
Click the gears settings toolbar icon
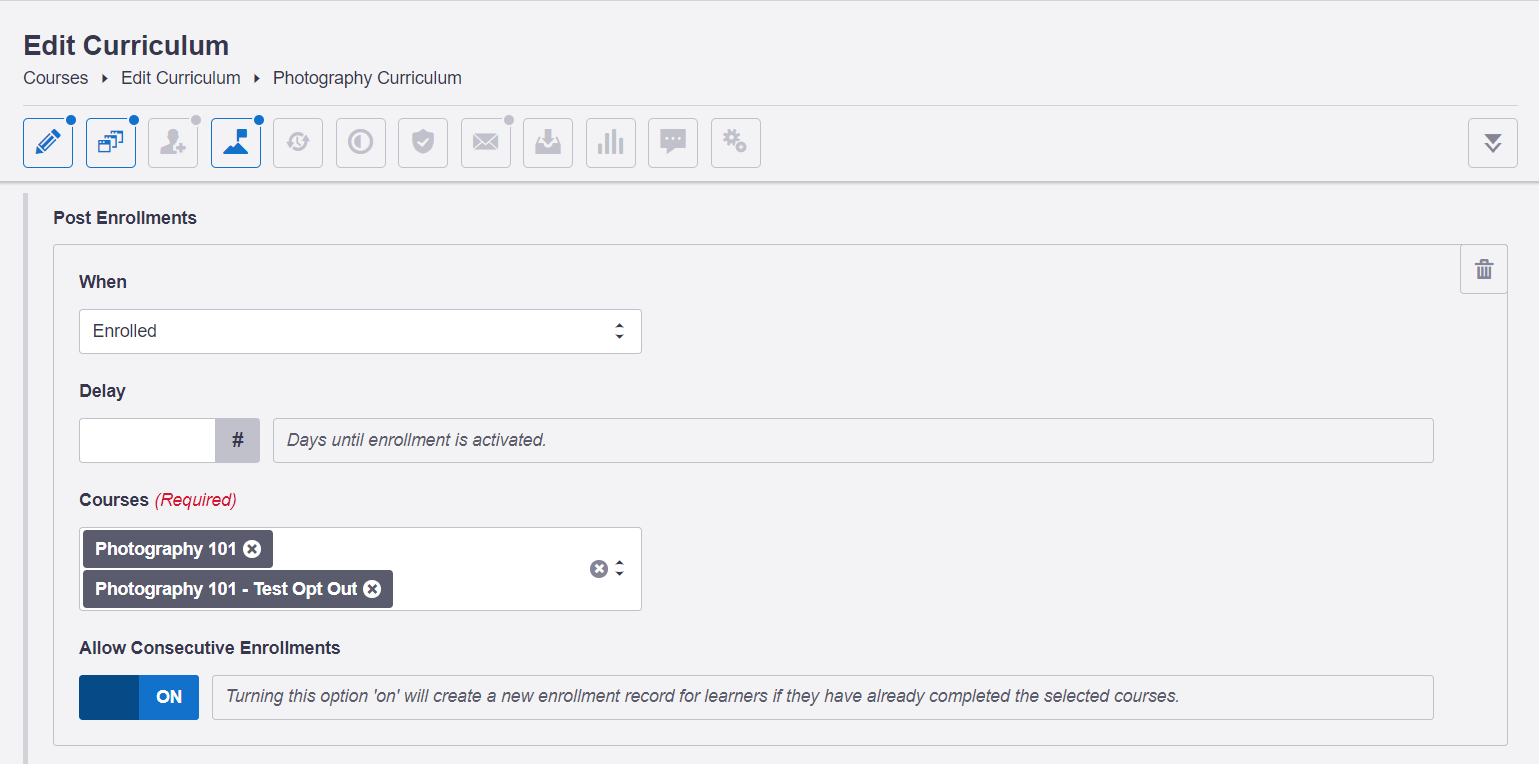pos(736,143)
